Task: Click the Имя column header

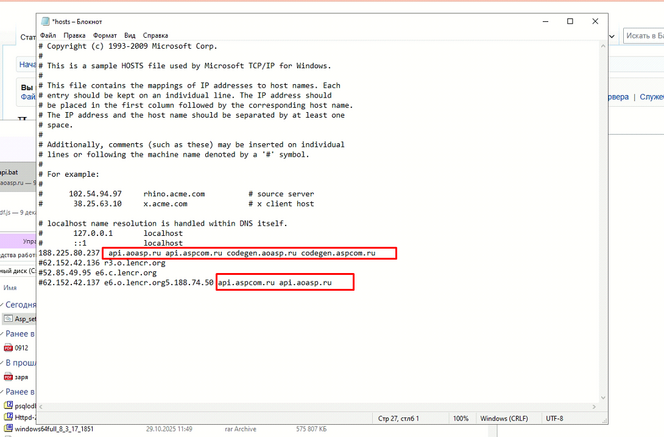Action: click(11, 288)
